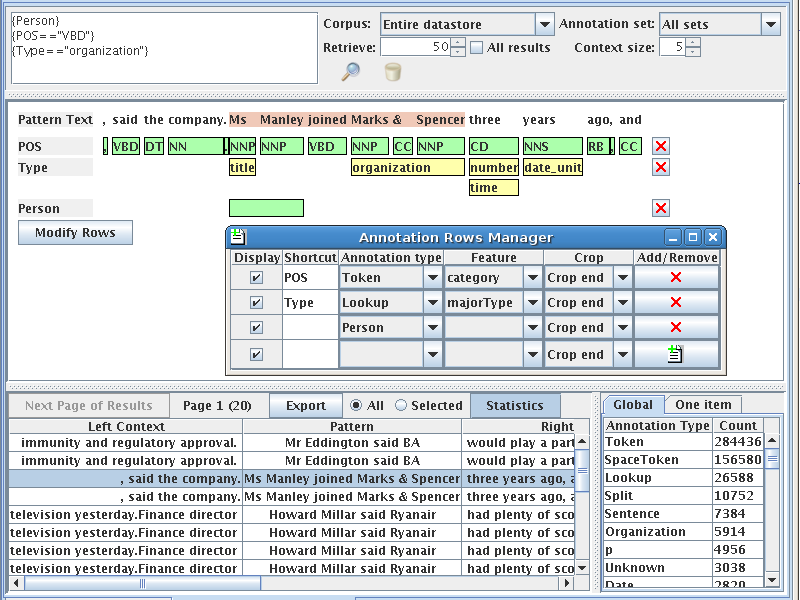Open the empty annotation type dropdown in last row
This screenshot has height=600, width=800.
[x=433, y=354]
